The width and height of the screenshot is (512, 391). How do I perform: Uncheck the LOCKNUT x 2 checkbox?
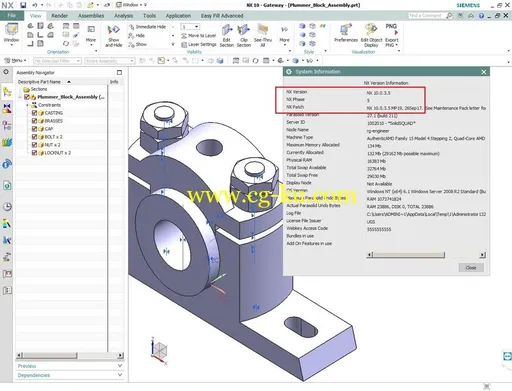coord(34,153)
